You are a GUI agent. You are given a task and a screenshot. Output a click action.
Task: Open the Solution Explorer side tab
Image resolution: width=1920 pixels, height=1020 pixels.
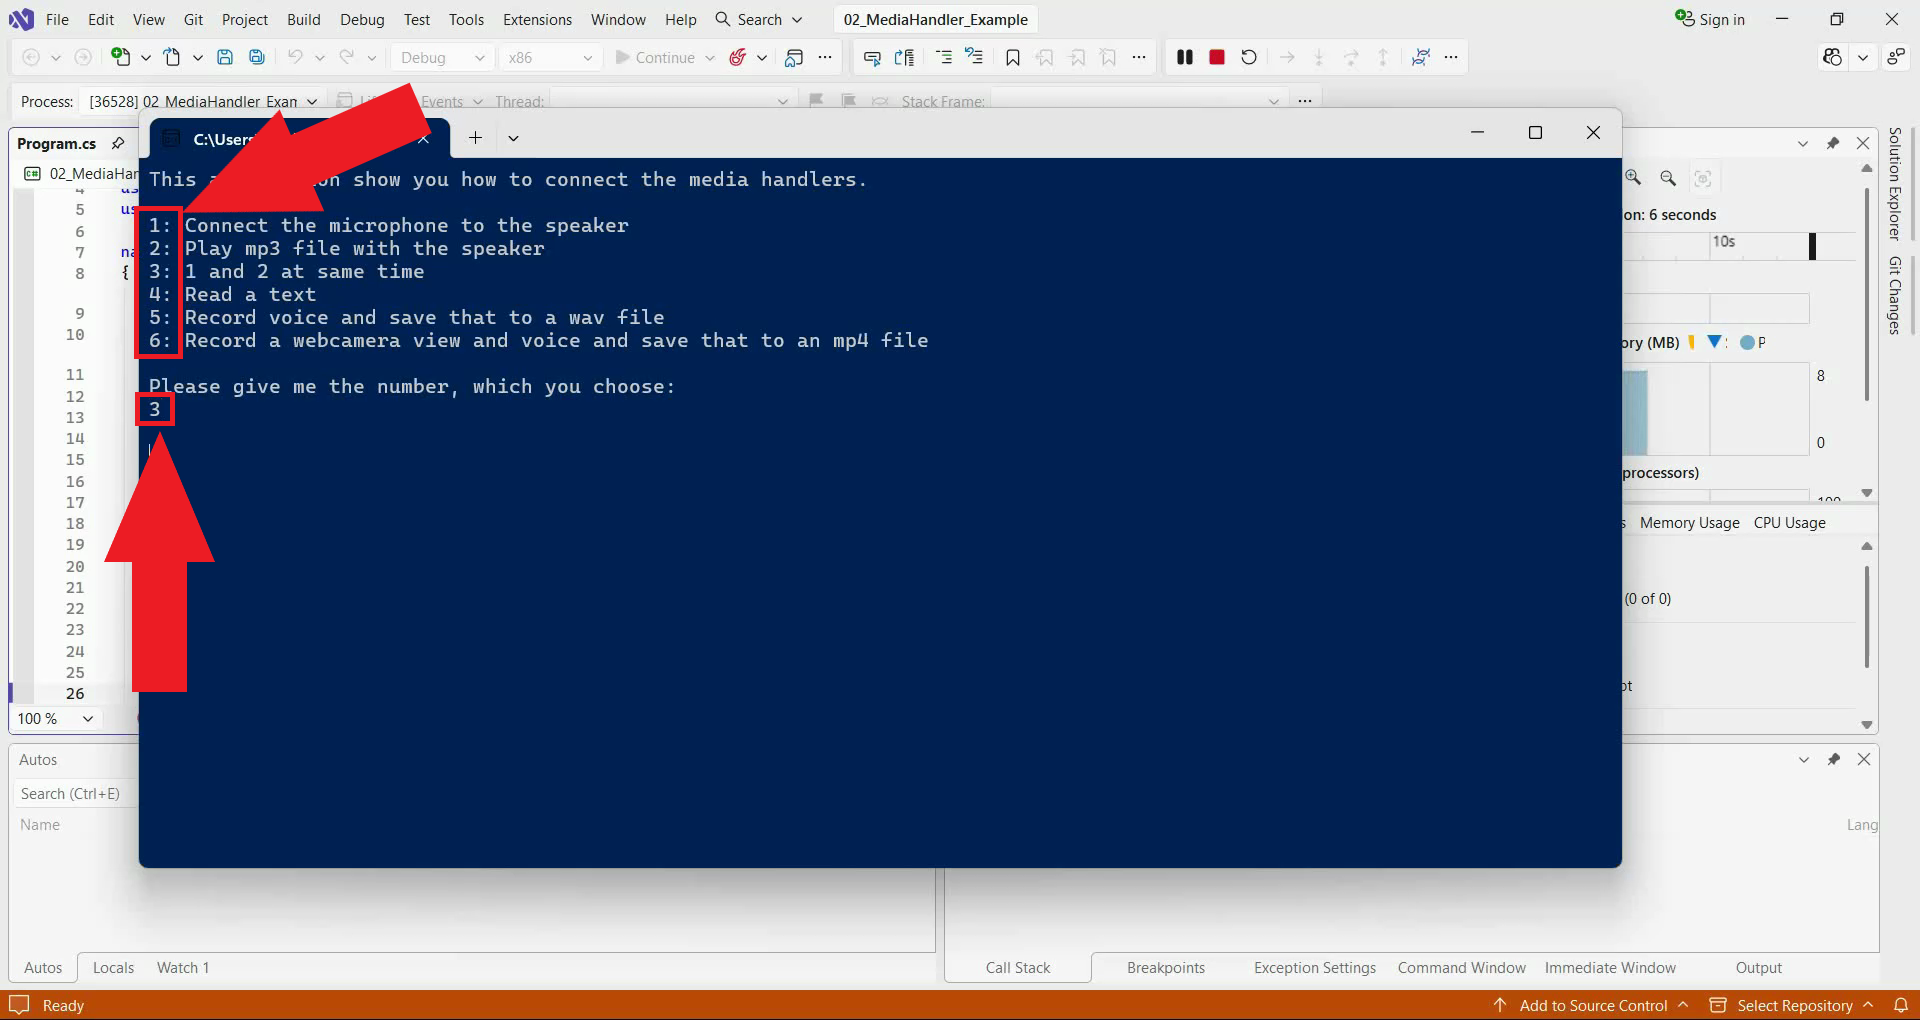point(1894,184)
